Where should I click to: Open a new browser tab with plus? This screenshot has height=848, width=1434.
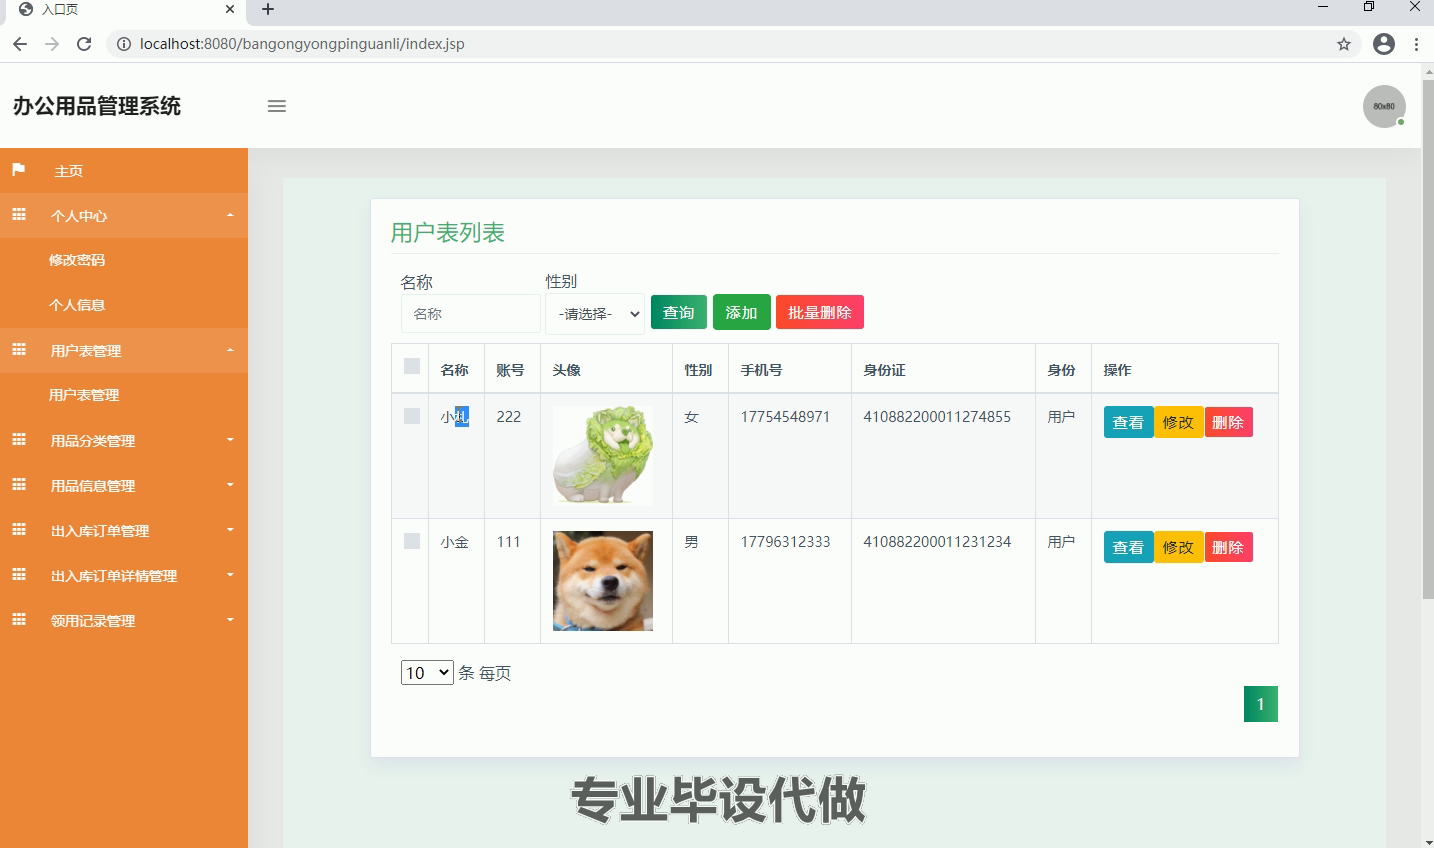coord(268,10)
